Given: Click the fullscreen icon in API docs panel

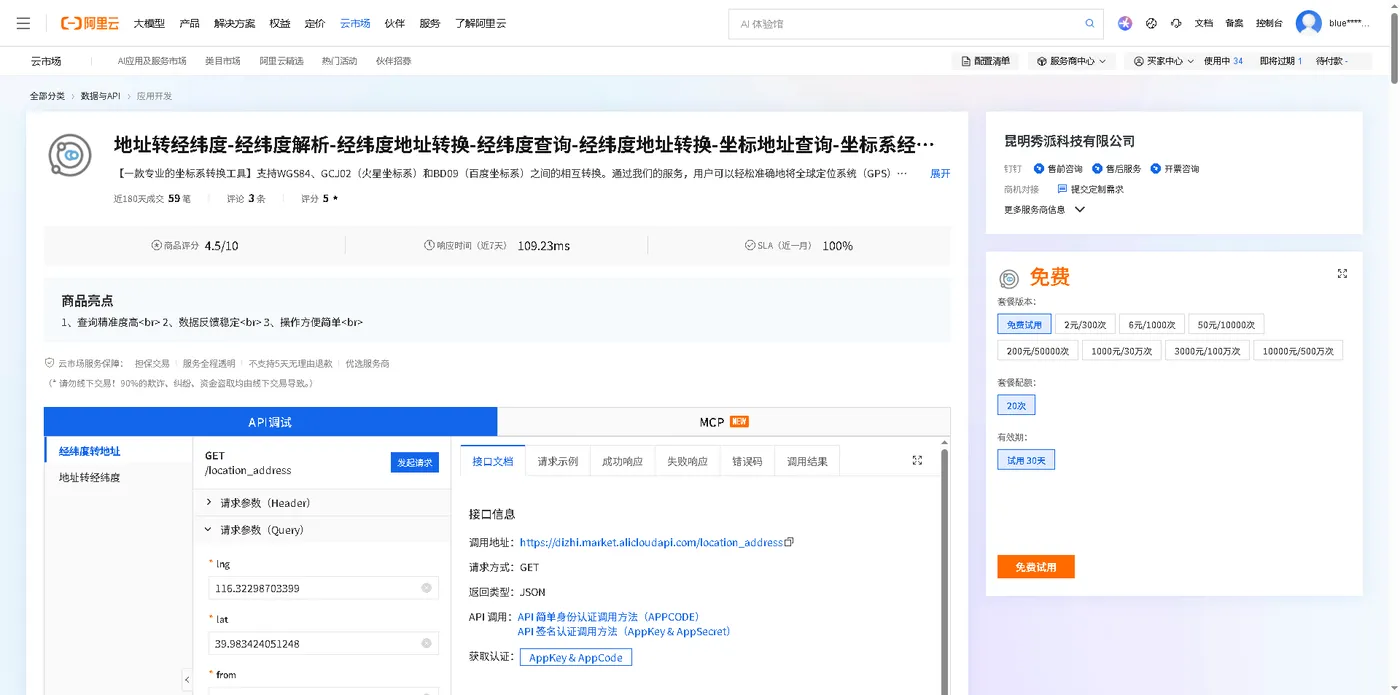Looking at the screenshot, I should click(x=917, y=460).
